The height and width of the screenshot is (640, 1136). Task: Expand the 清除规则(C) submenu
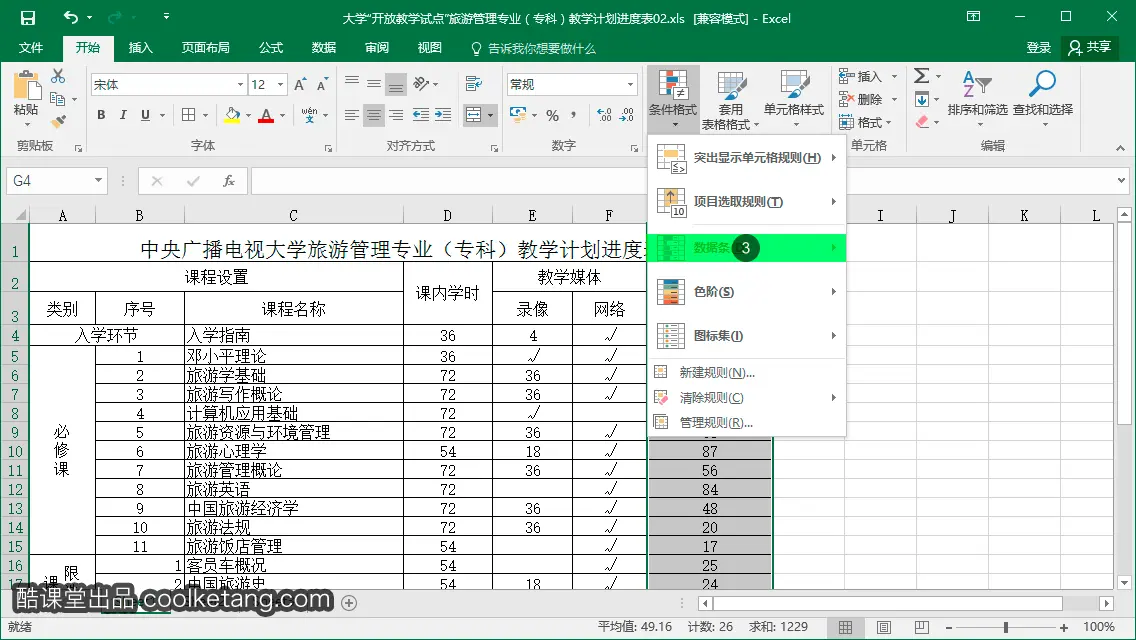(x=746, y=397)
